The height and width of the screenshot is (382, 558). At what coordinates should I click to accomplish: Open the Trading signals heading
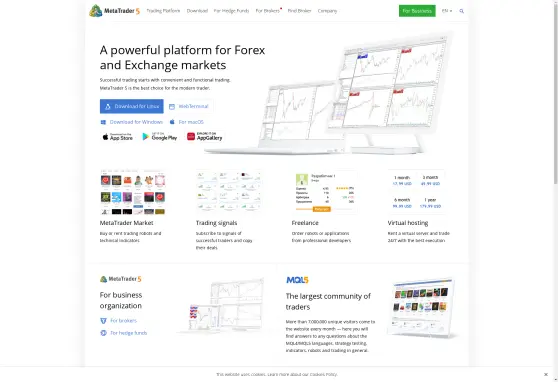pos(216,223)
